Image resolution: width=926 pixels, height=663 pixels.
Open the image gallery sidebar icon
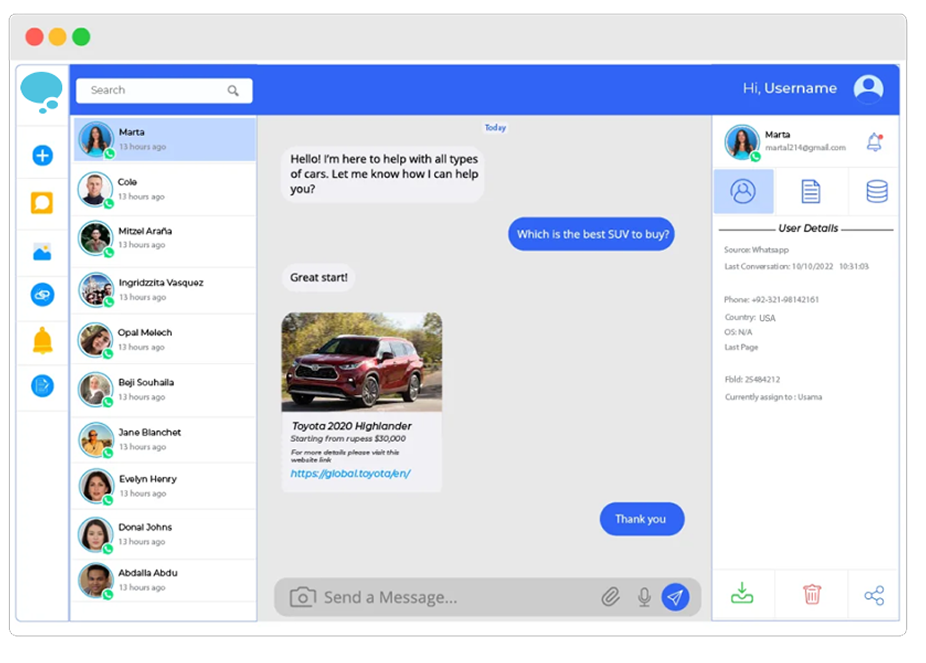click(42, 252)
